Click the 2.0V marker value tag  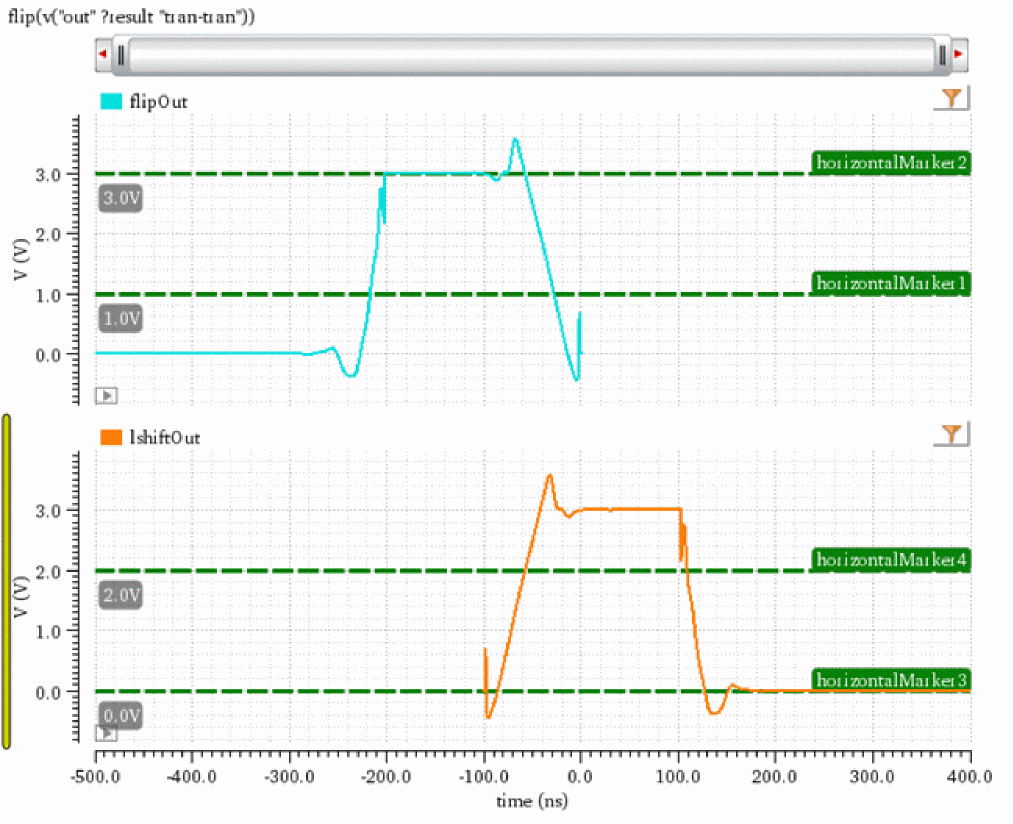point(121,595)
